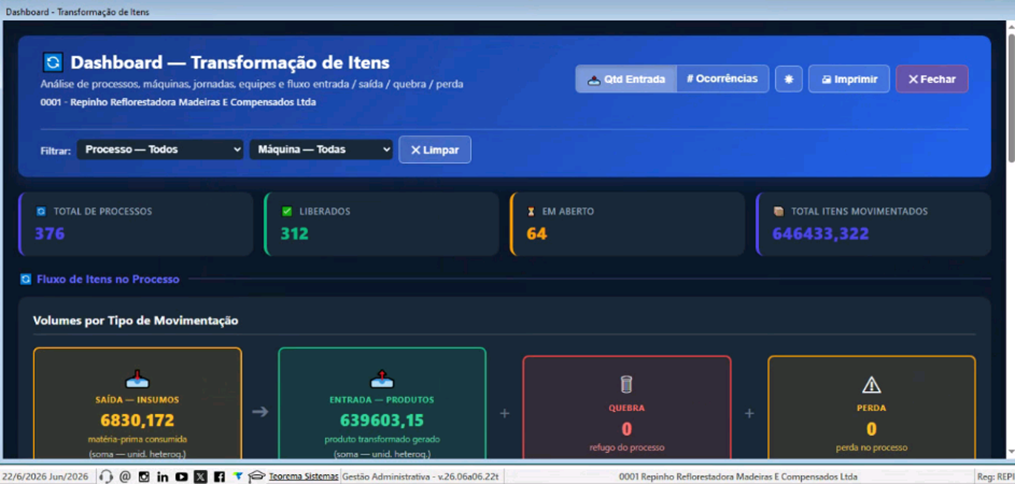Click the support headset icon in the status bar

tap(107, 477)
